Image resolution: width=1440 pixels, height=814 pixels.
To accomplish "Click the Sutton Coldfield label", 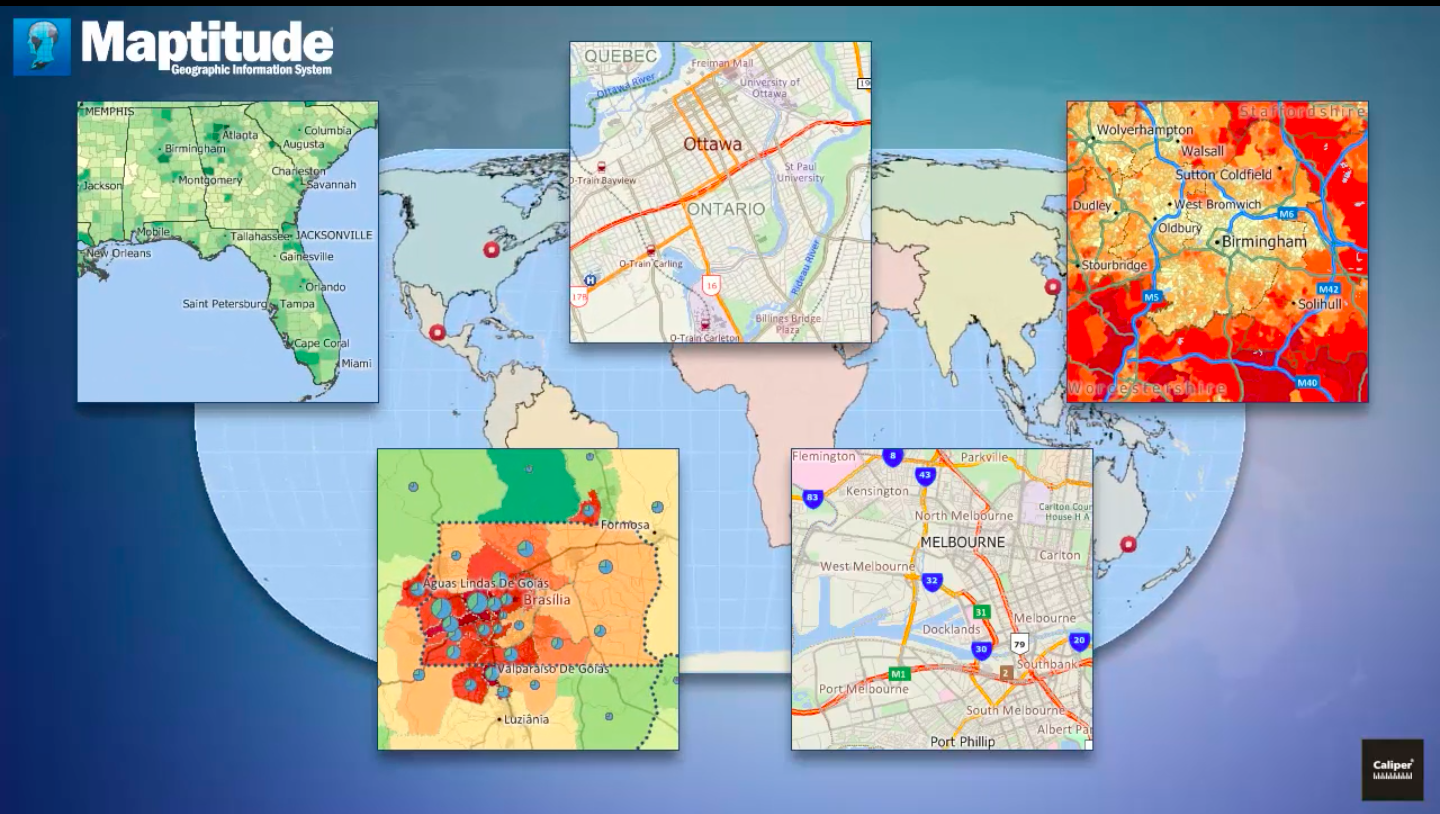I will (x=1224, y=174).
